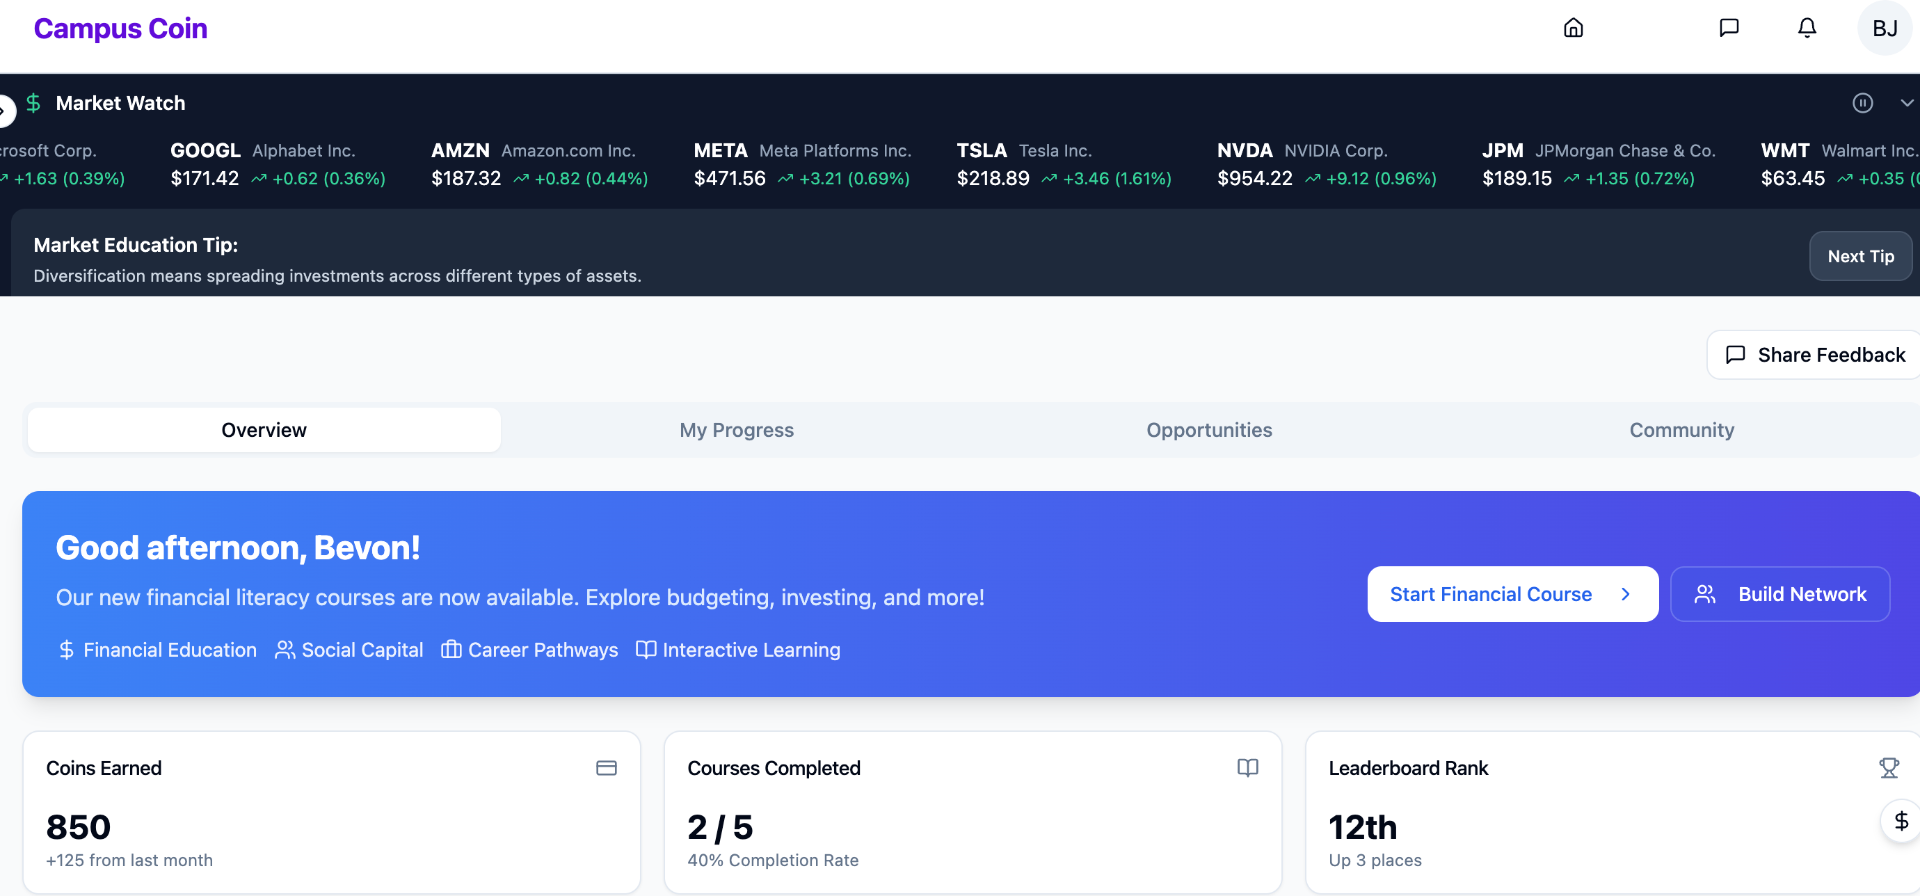Click the 12th leaderboard rank value
The image size is (1920, 896).
[1363, 827]
